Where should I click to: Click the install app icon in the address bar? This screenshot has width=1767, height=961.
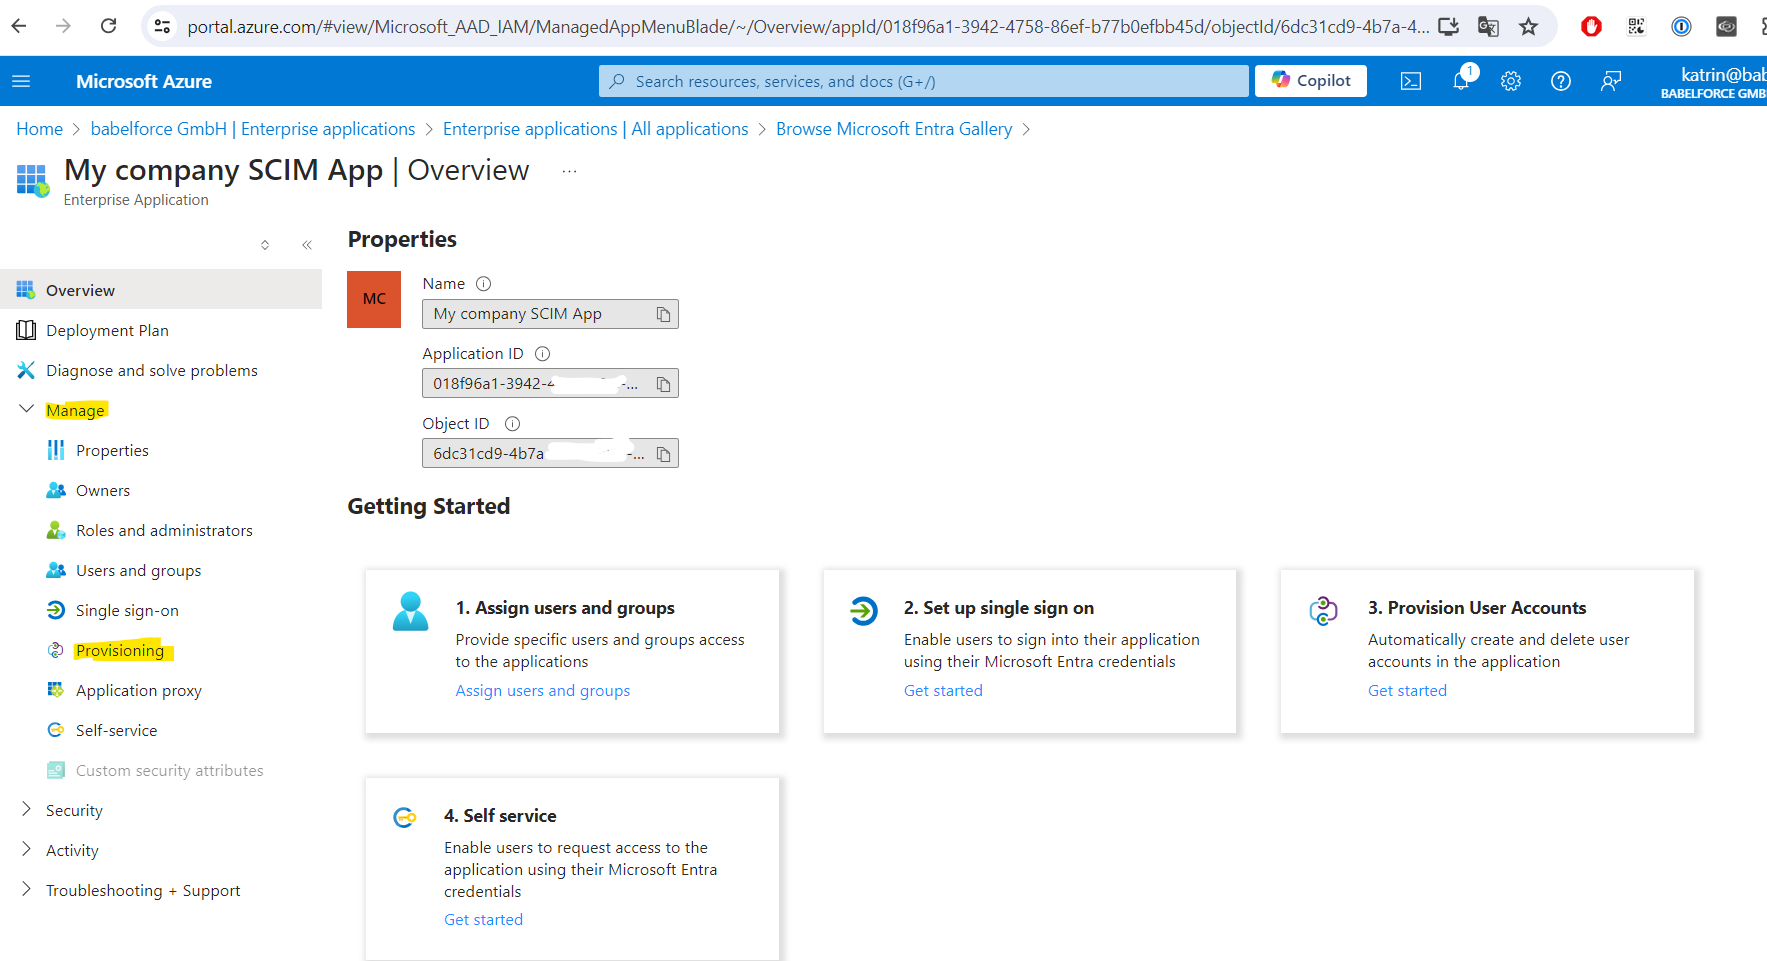[1448, 27]
